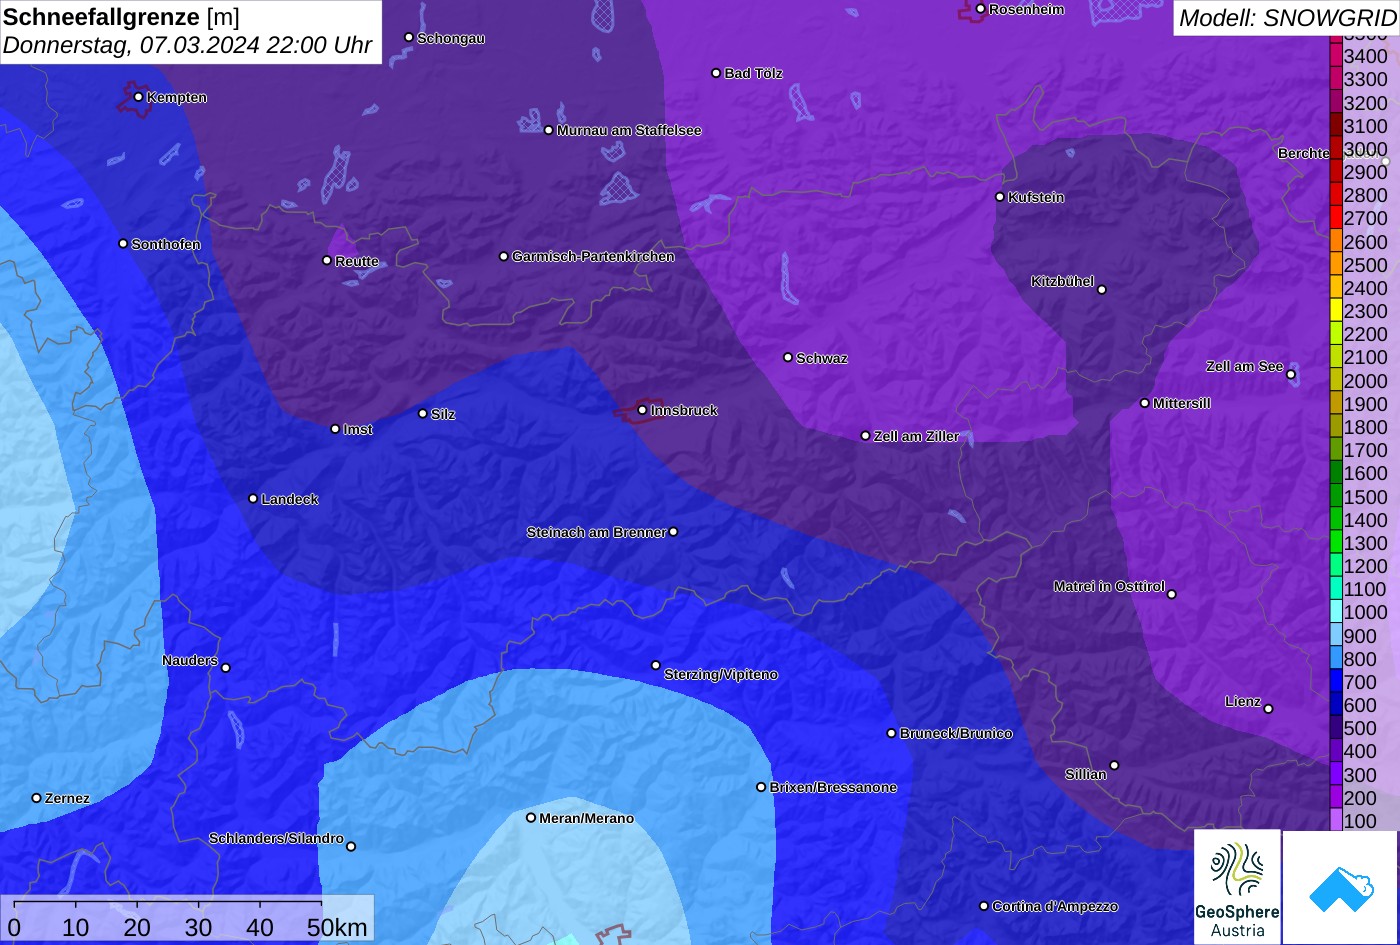Click the Bruneck/Brunico marker

pos(892,733)
